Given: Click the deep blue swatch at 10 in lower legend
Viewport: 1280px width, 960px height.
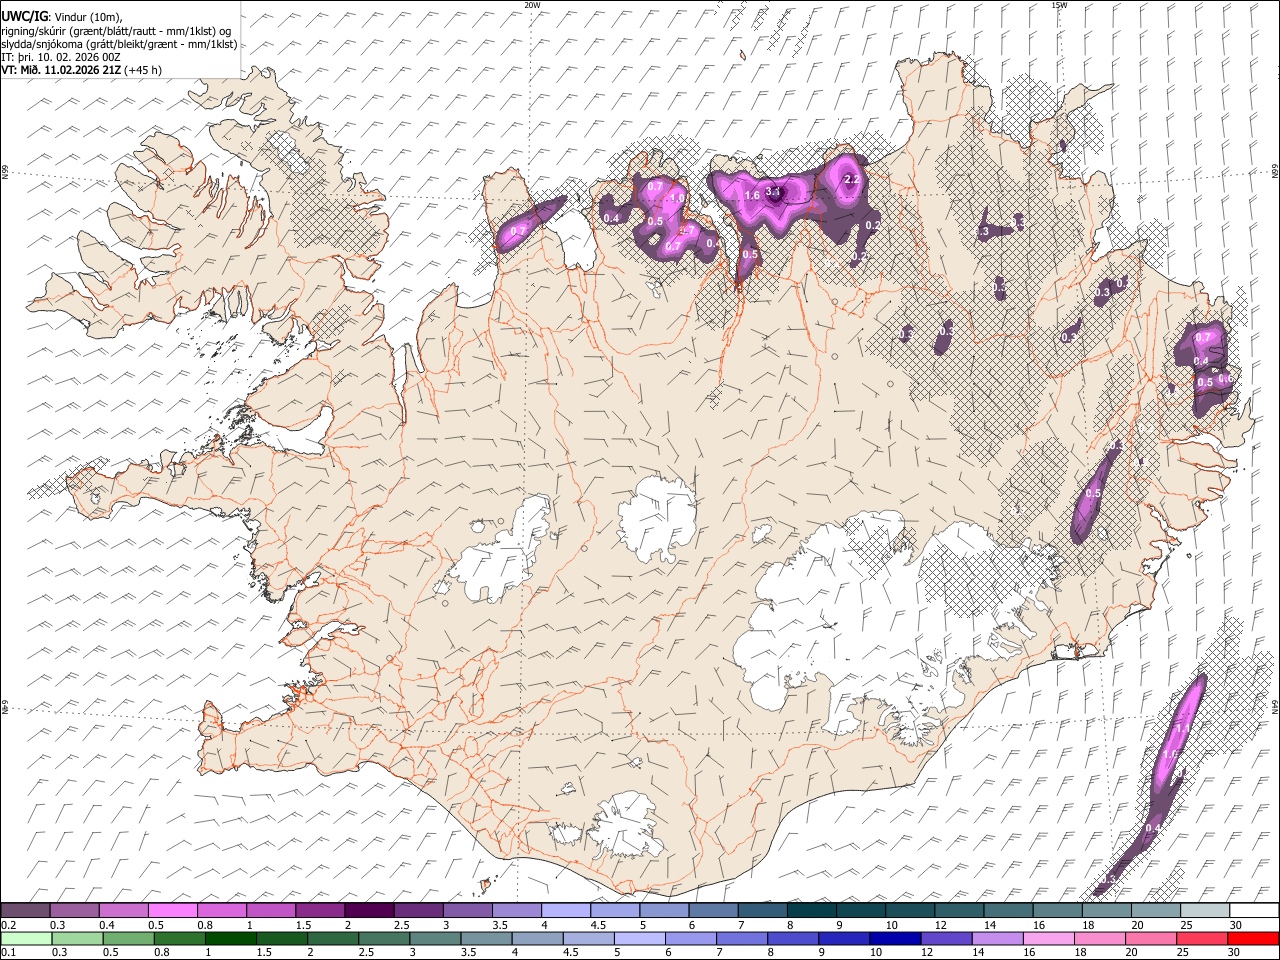Looking at the screenshot, I should point(894,938).
